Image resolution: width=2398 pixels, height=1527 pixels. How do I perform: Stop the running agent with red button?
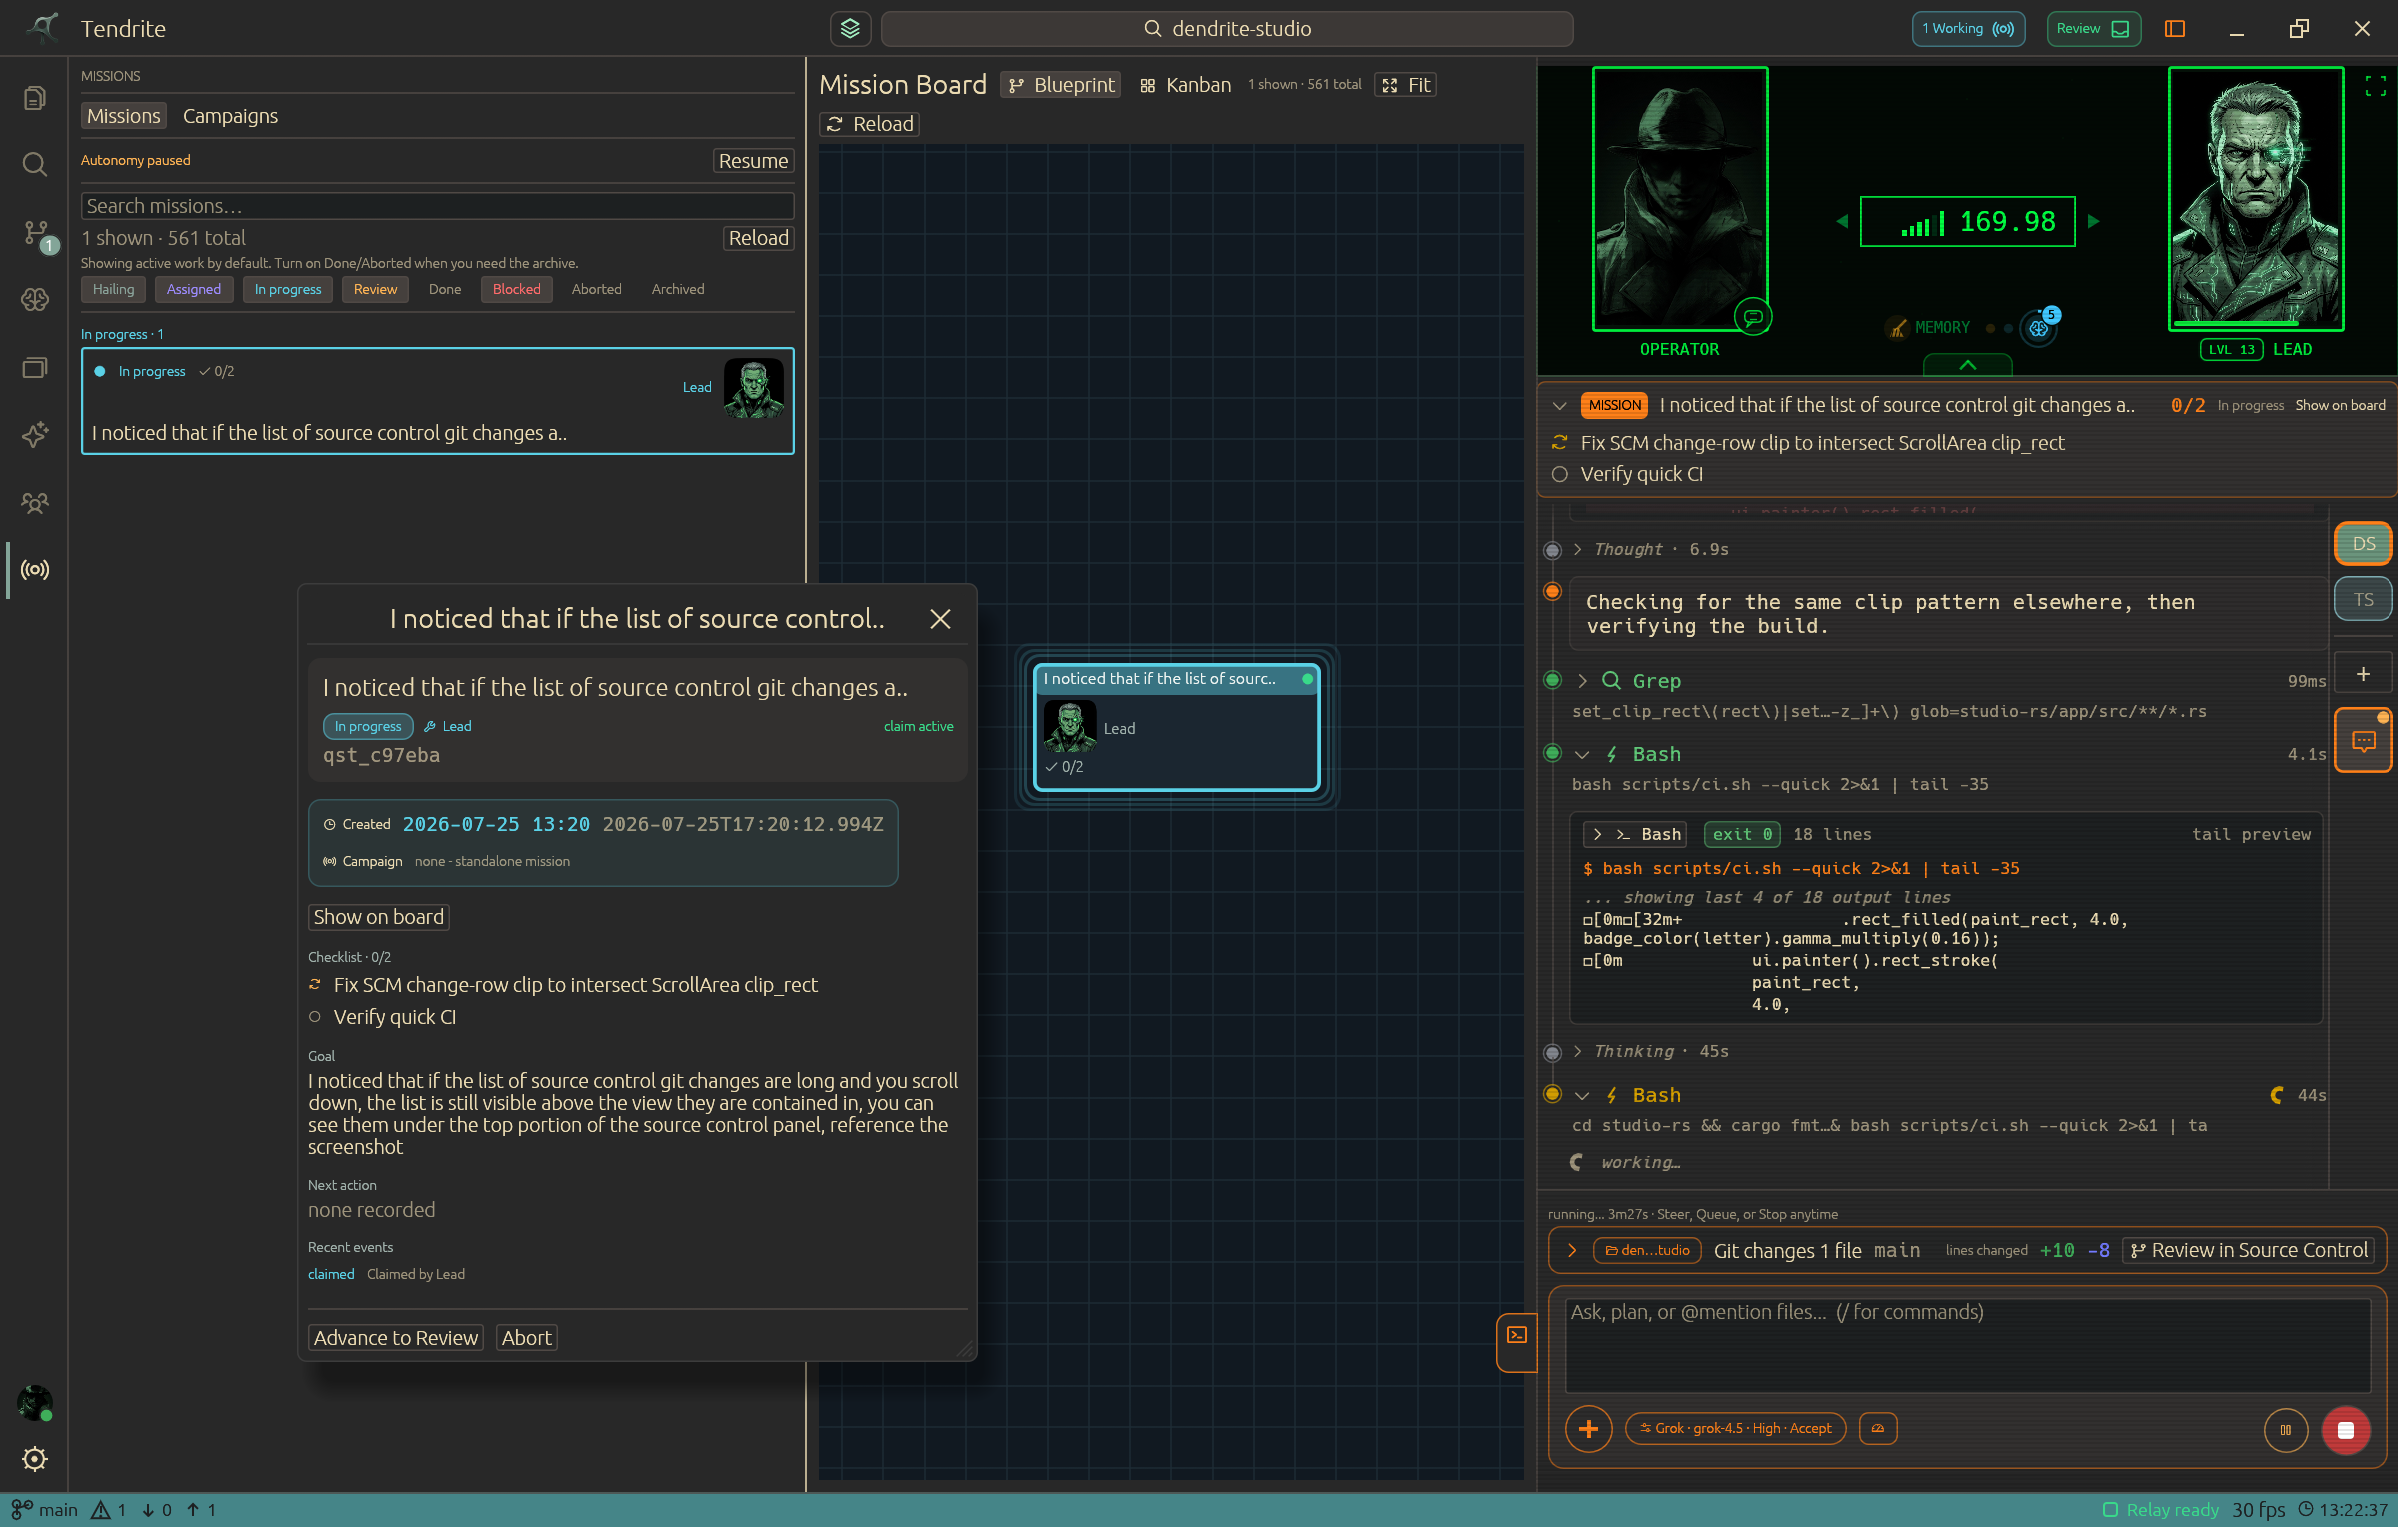point(2346,1430)
